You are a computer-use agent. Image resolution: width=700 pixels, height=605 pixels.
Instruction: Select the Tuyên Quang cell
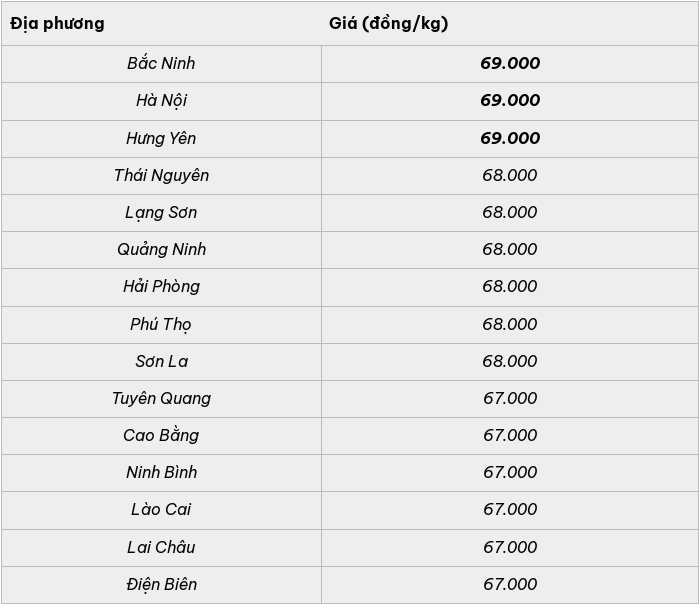161,399
